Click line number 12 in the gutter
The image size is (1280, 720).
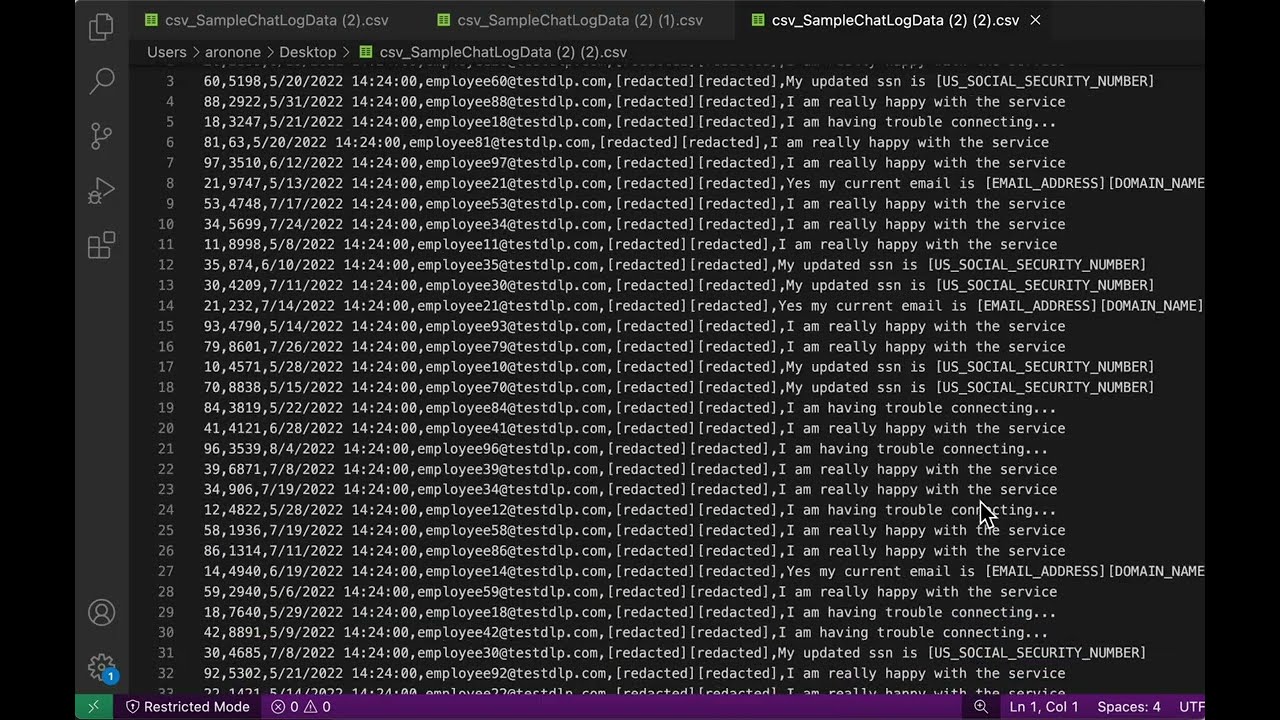(165, 265)
